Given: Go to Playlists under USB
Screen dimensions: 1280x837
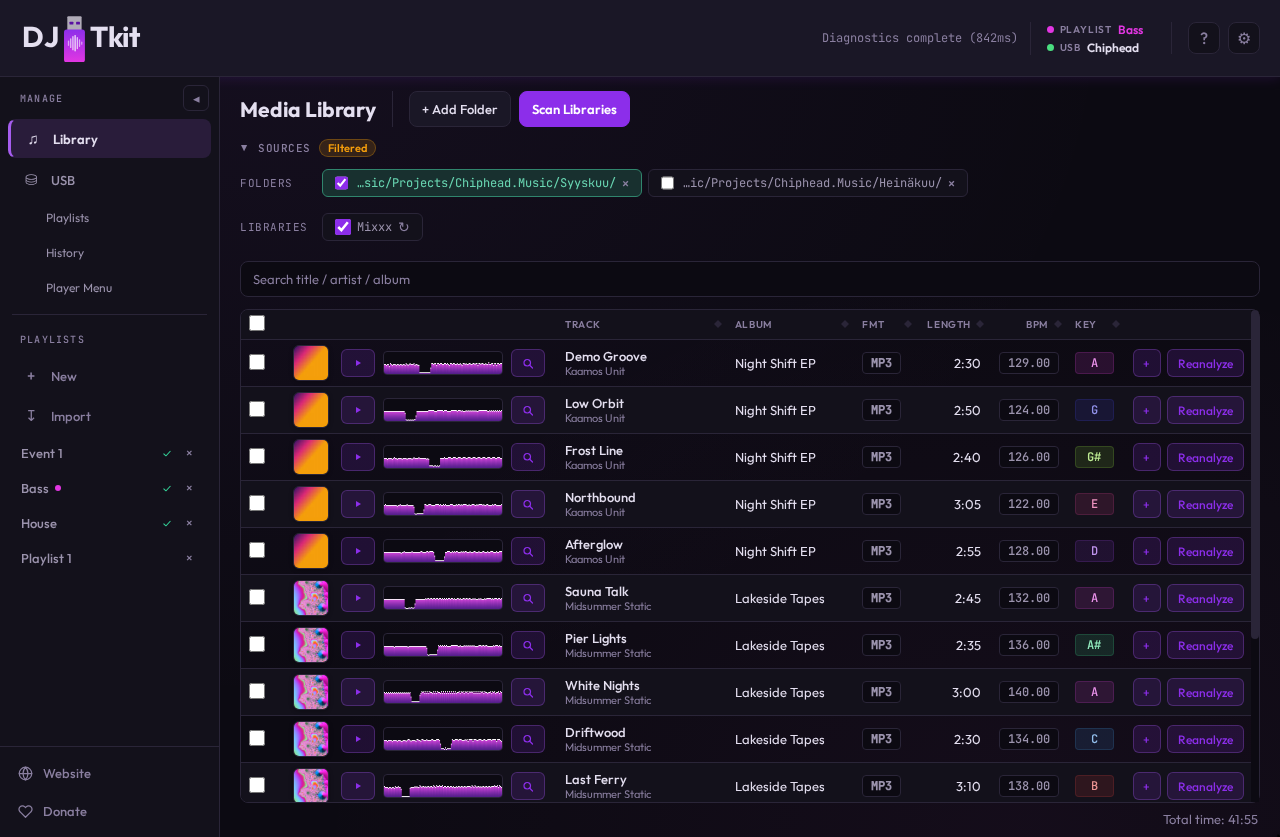Looking at the screenshot, I should coord(68,218).
